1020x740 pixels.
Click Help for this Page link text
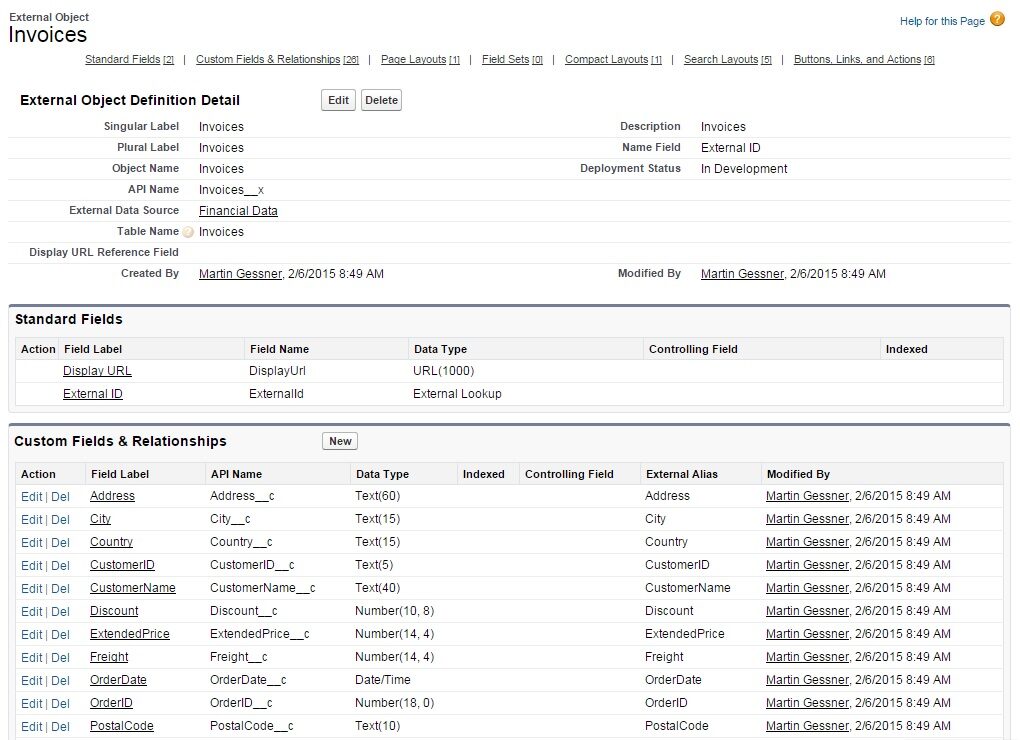[942, 22]
